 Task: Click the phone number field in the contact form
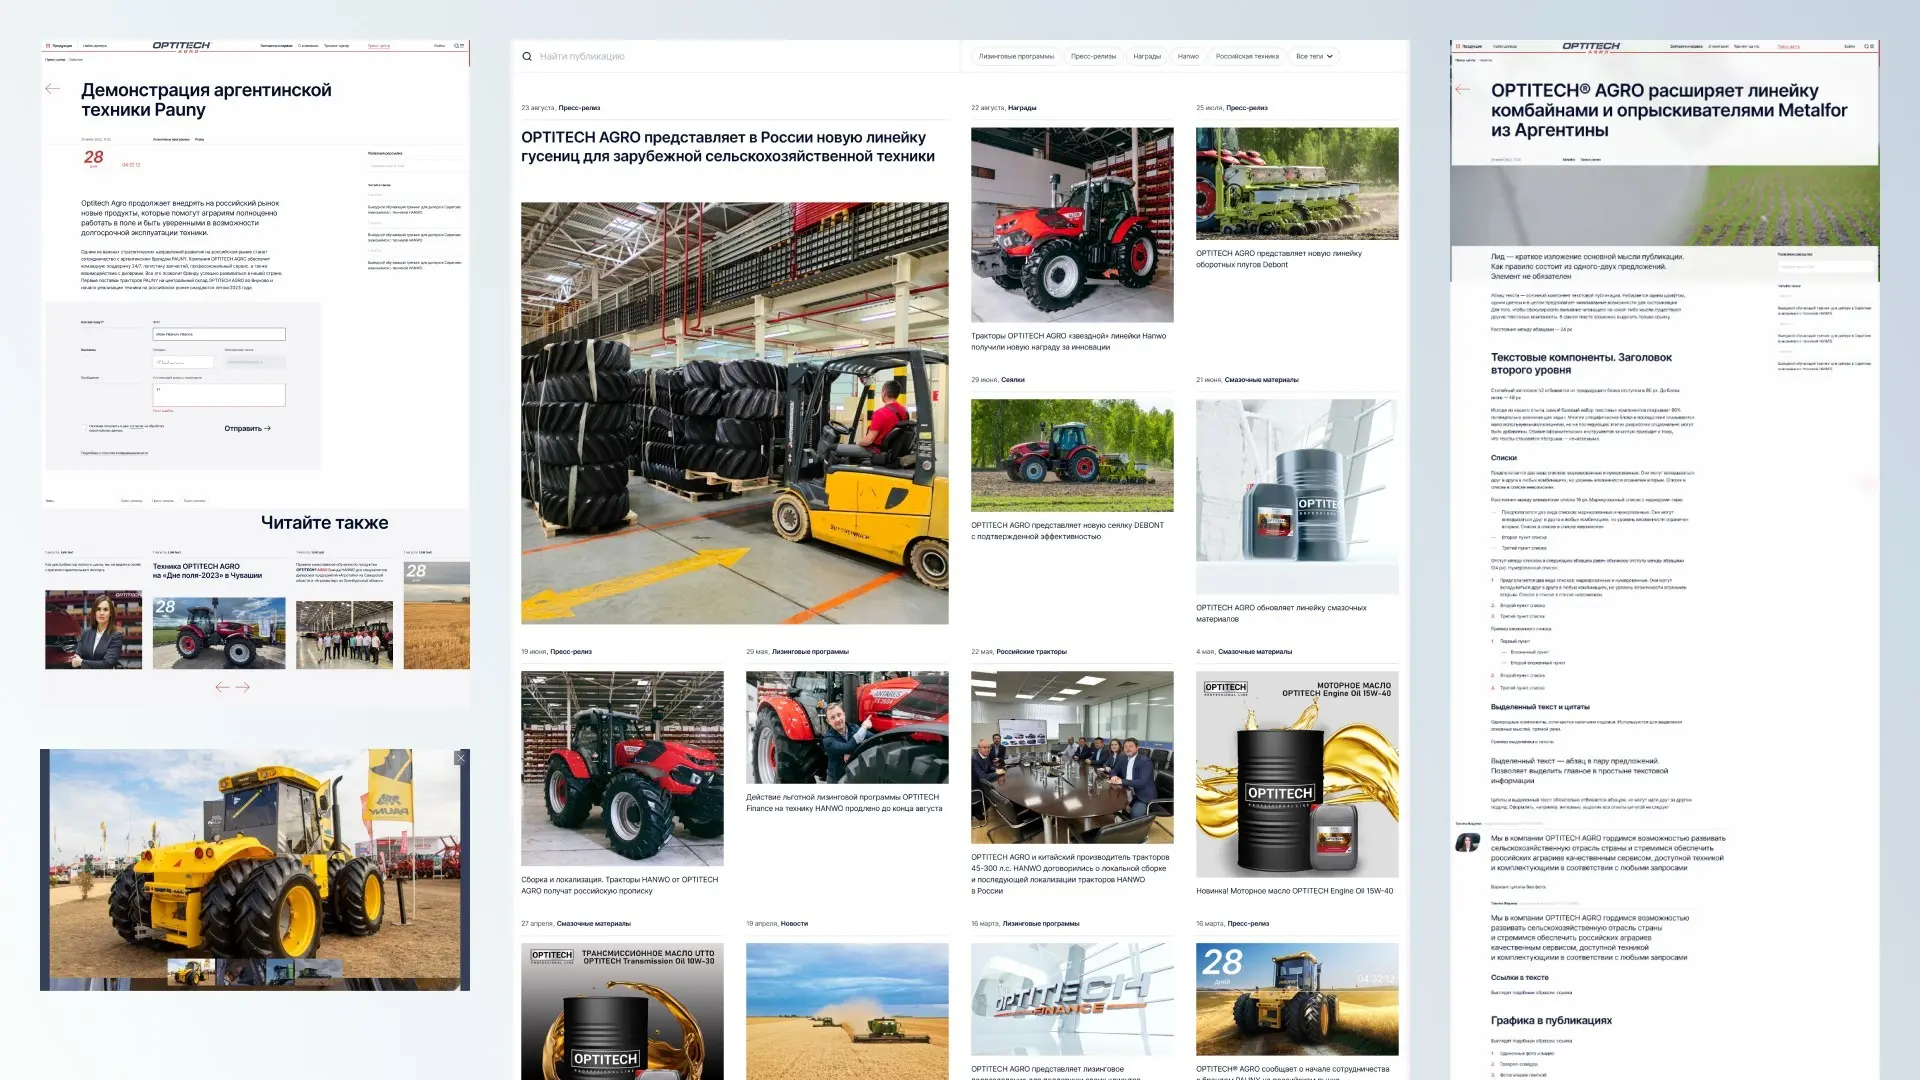pos(183,362)
